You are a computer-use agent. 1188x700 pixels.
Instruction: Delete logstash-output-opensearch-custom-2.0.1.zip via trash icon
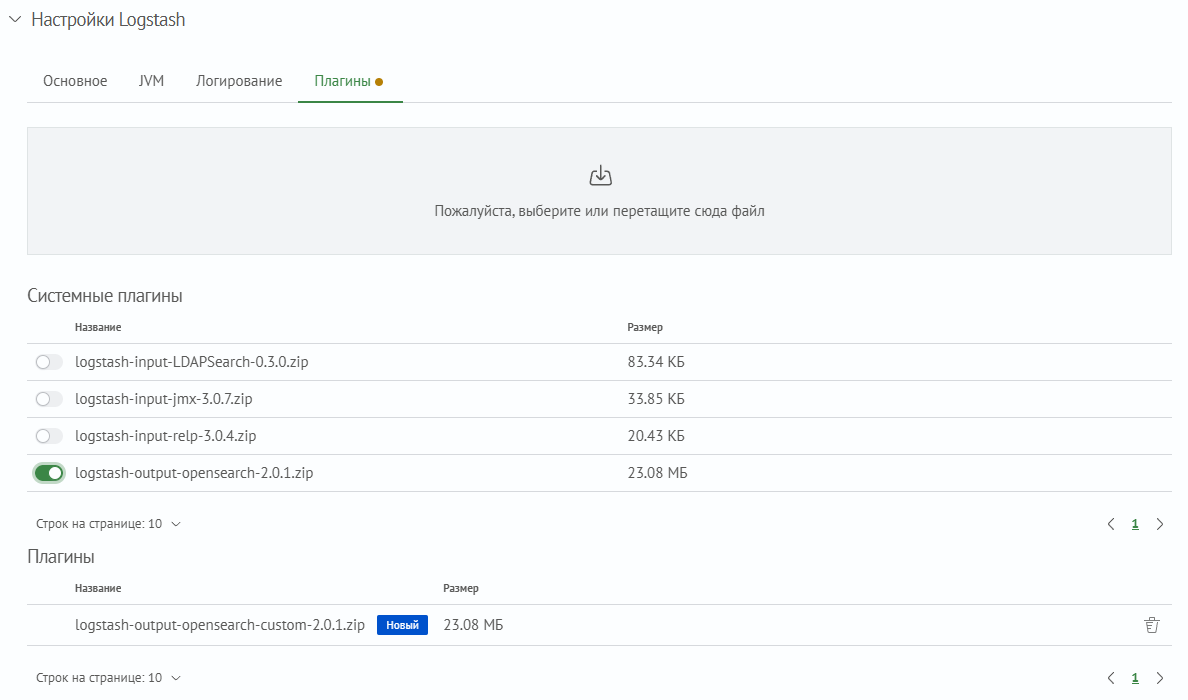coord(1151,624)
